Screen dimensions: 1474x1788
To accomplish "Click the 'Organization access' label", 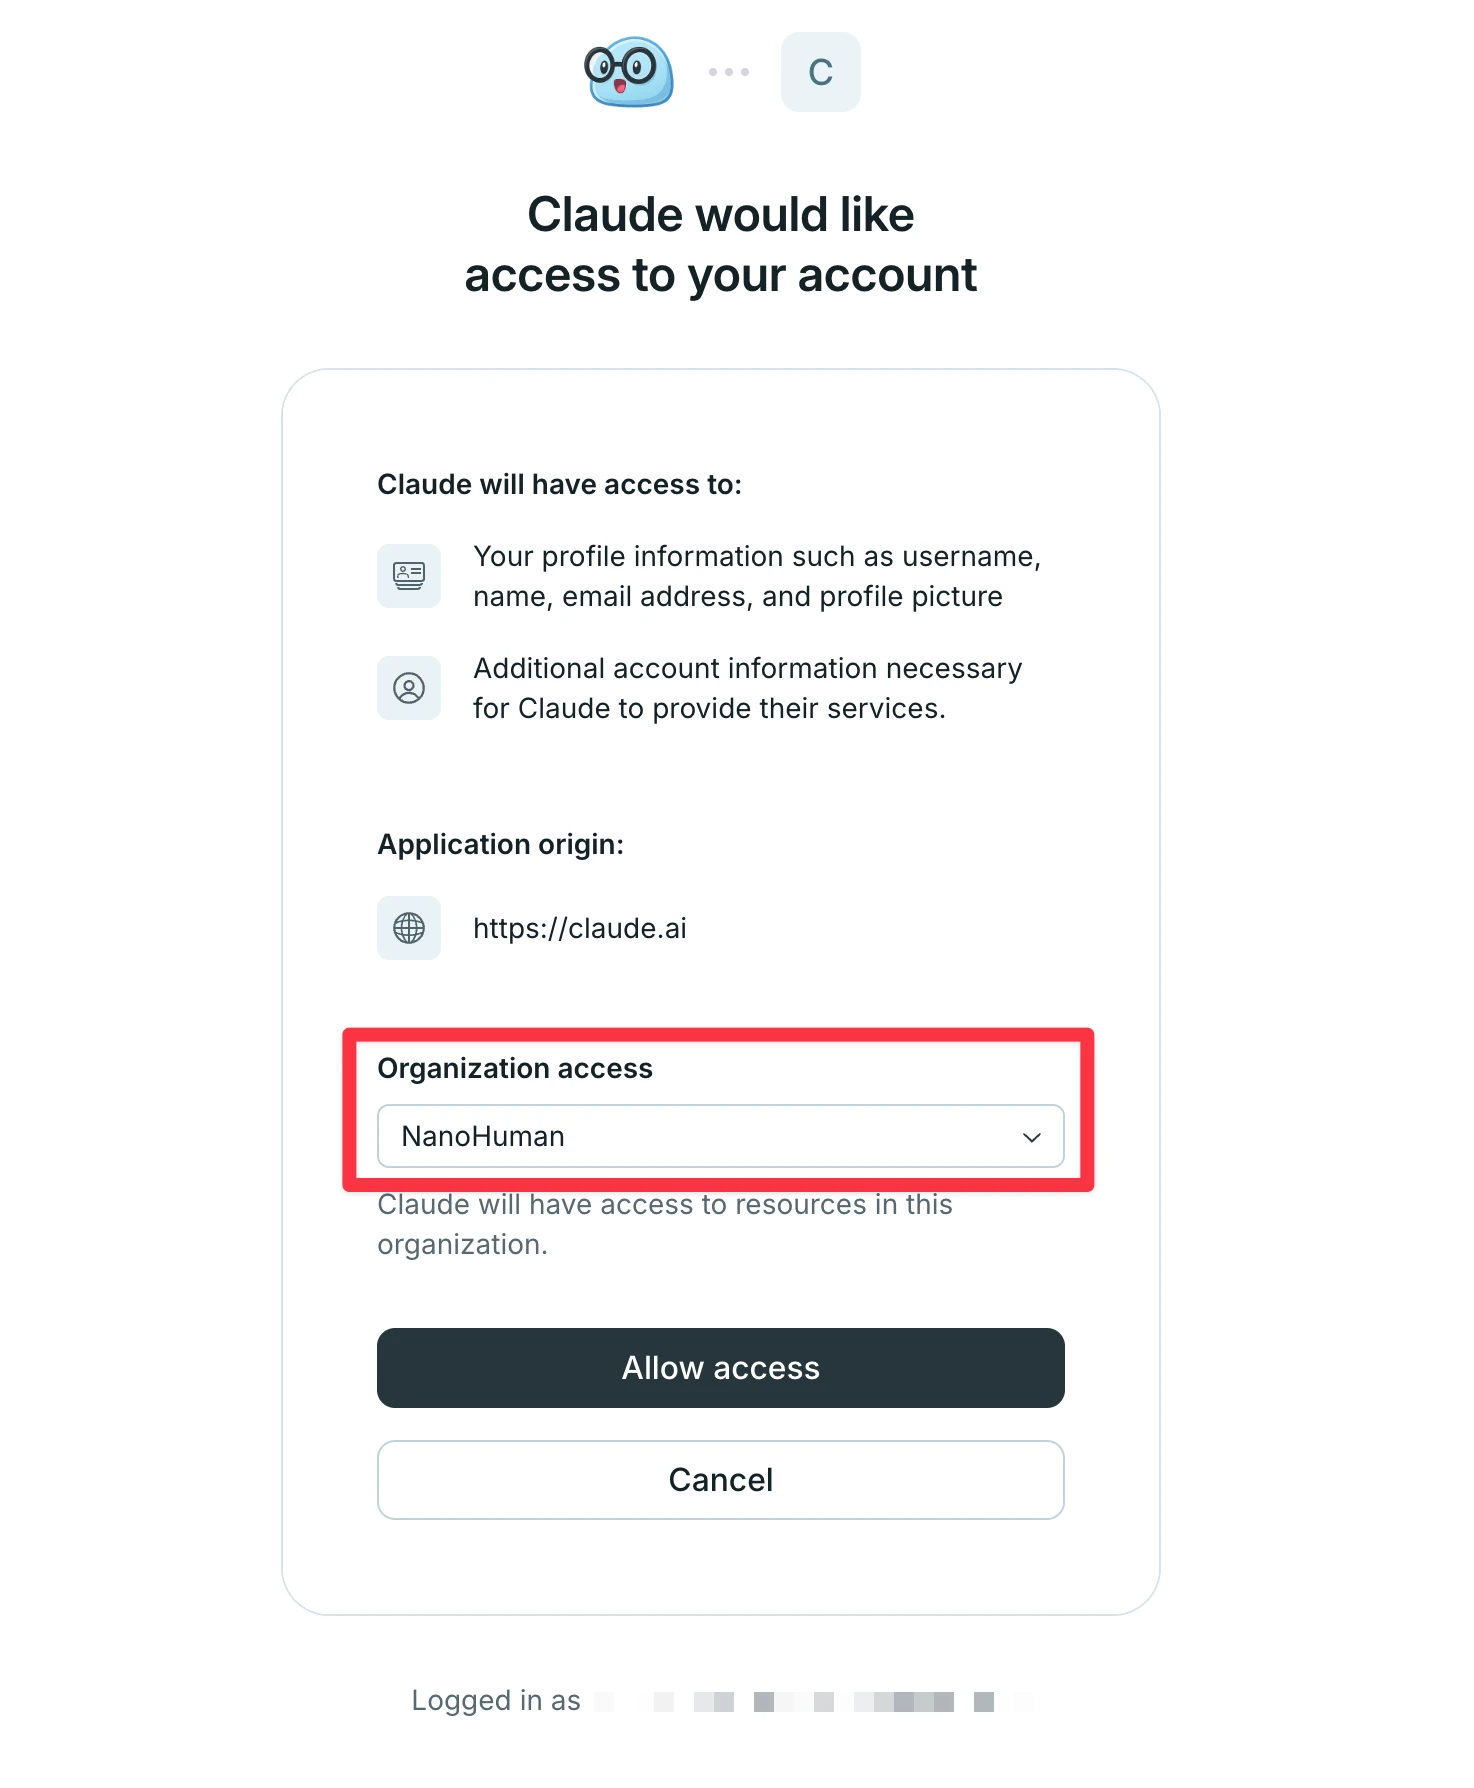I will 515,1069.
